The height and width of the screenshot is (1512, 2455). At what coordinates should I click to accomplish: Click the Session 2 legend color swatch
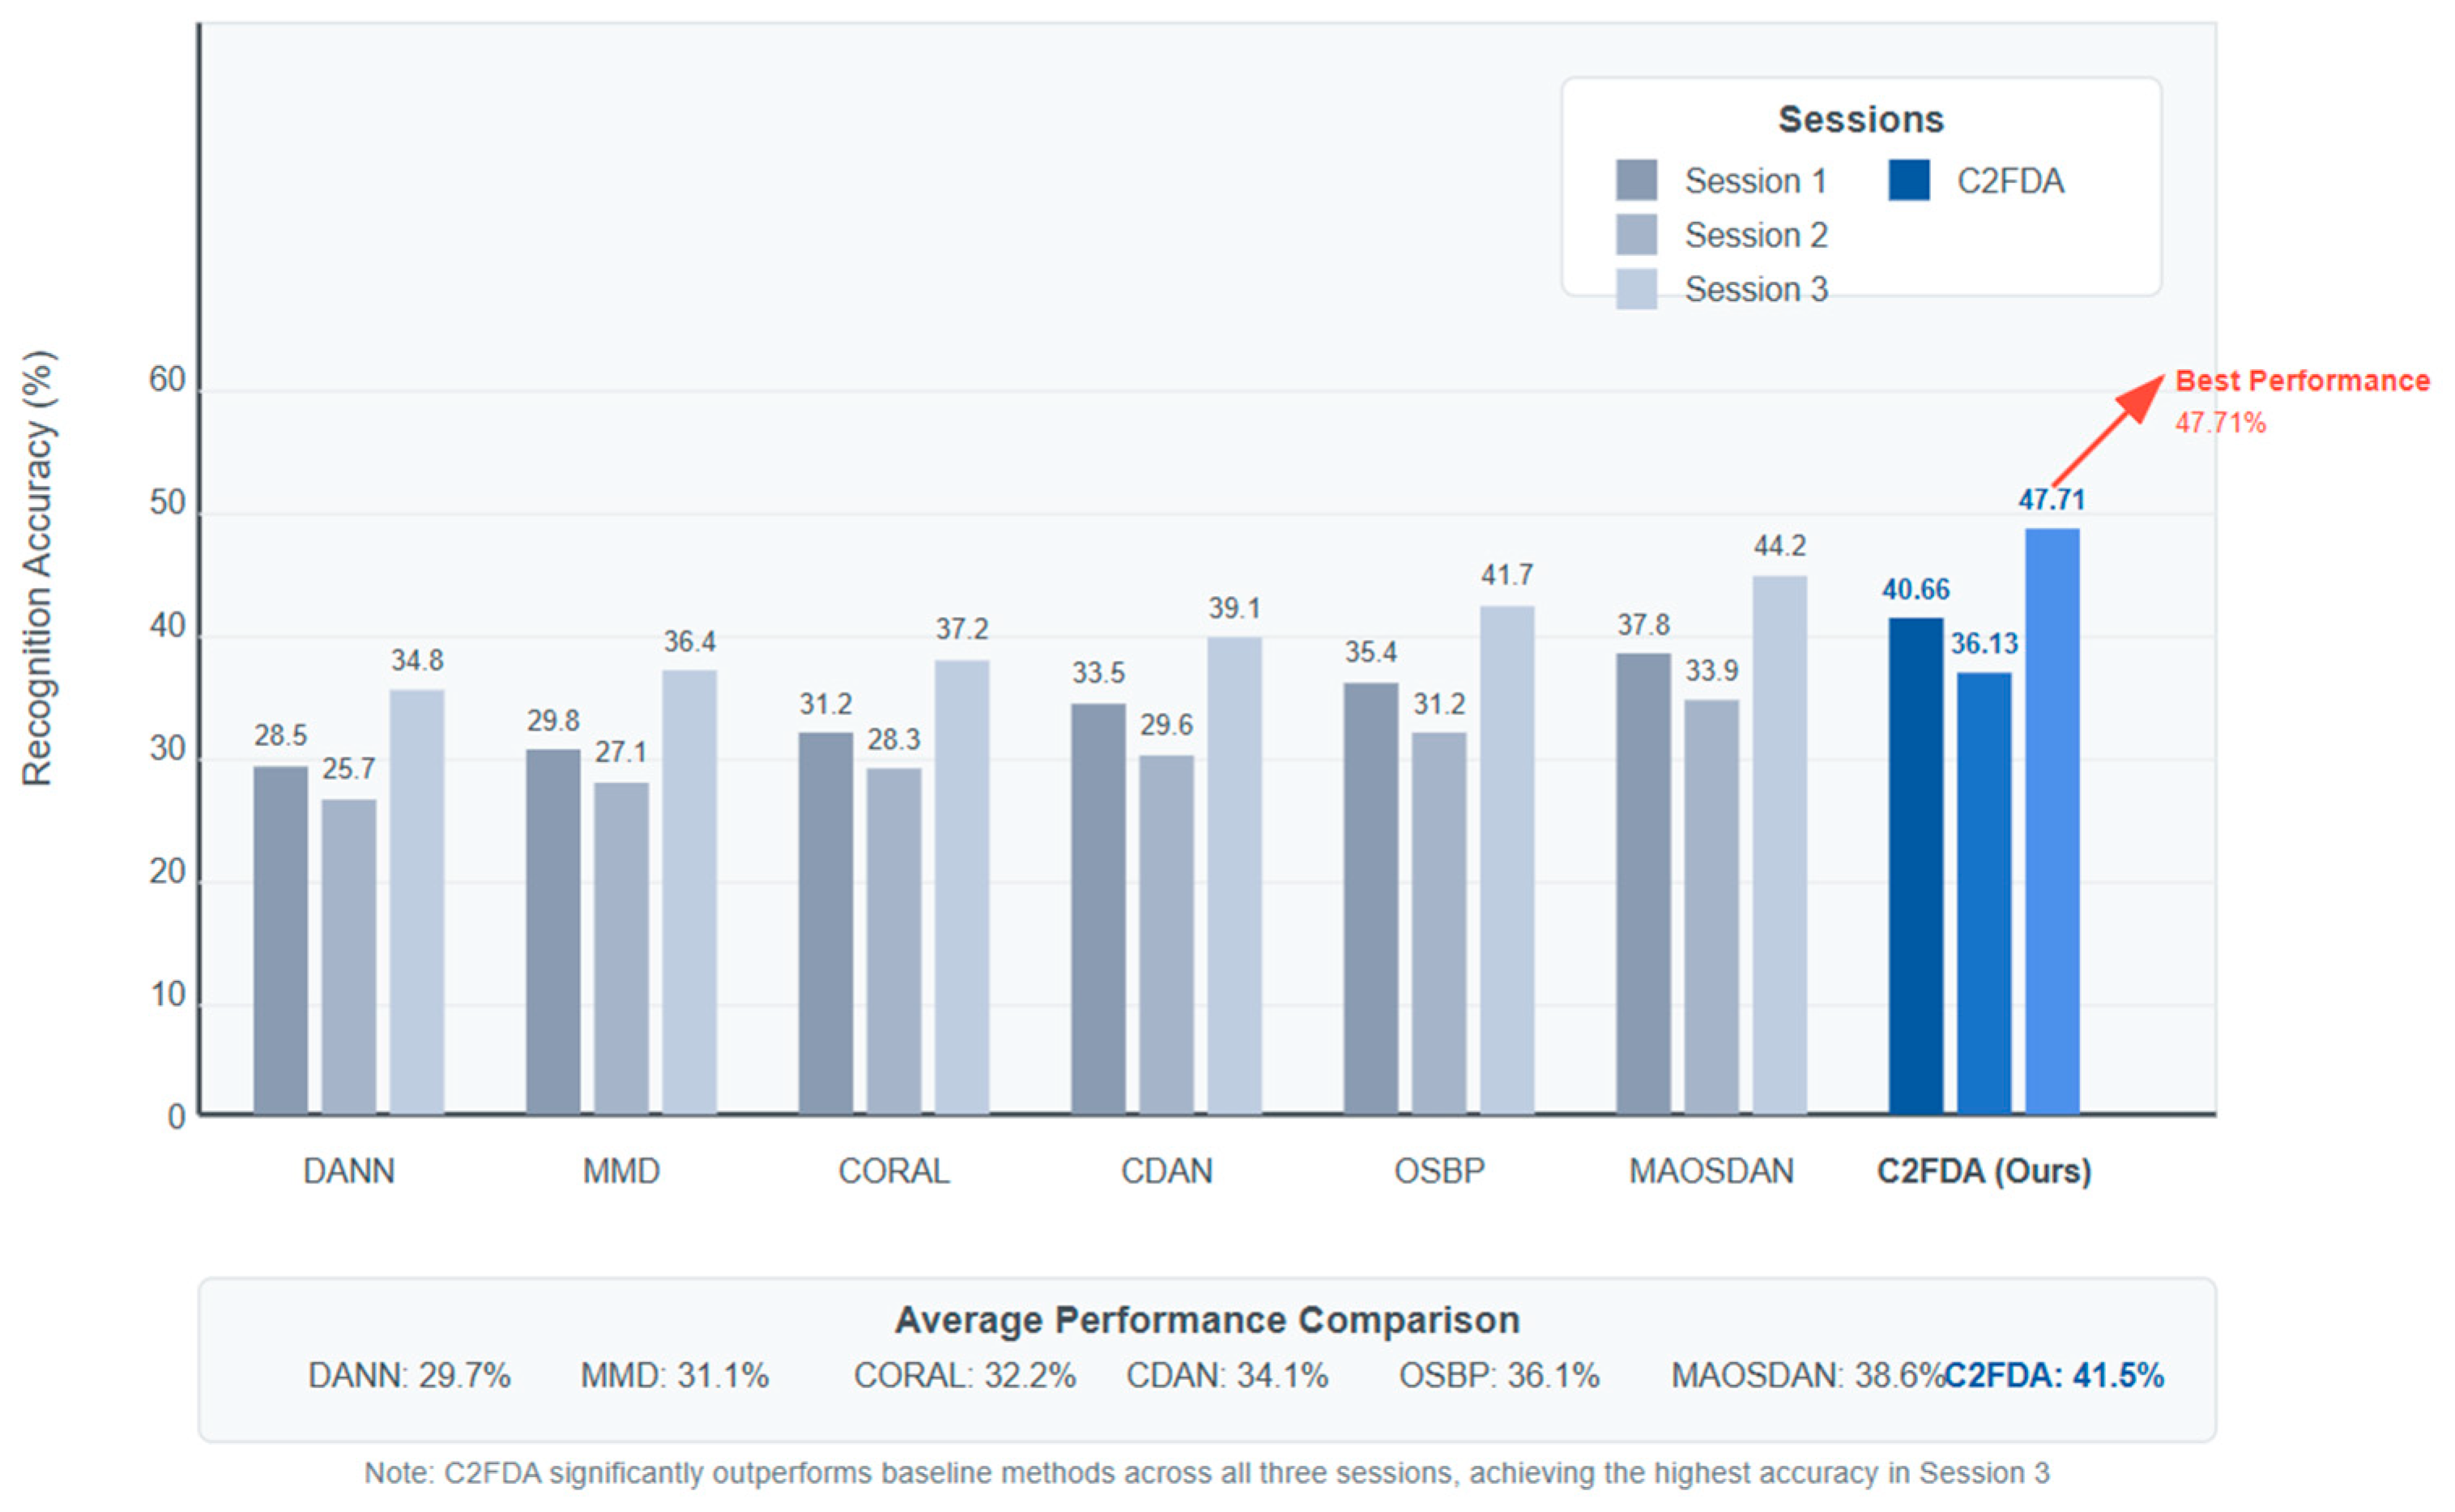click(x=1636, y=235)
